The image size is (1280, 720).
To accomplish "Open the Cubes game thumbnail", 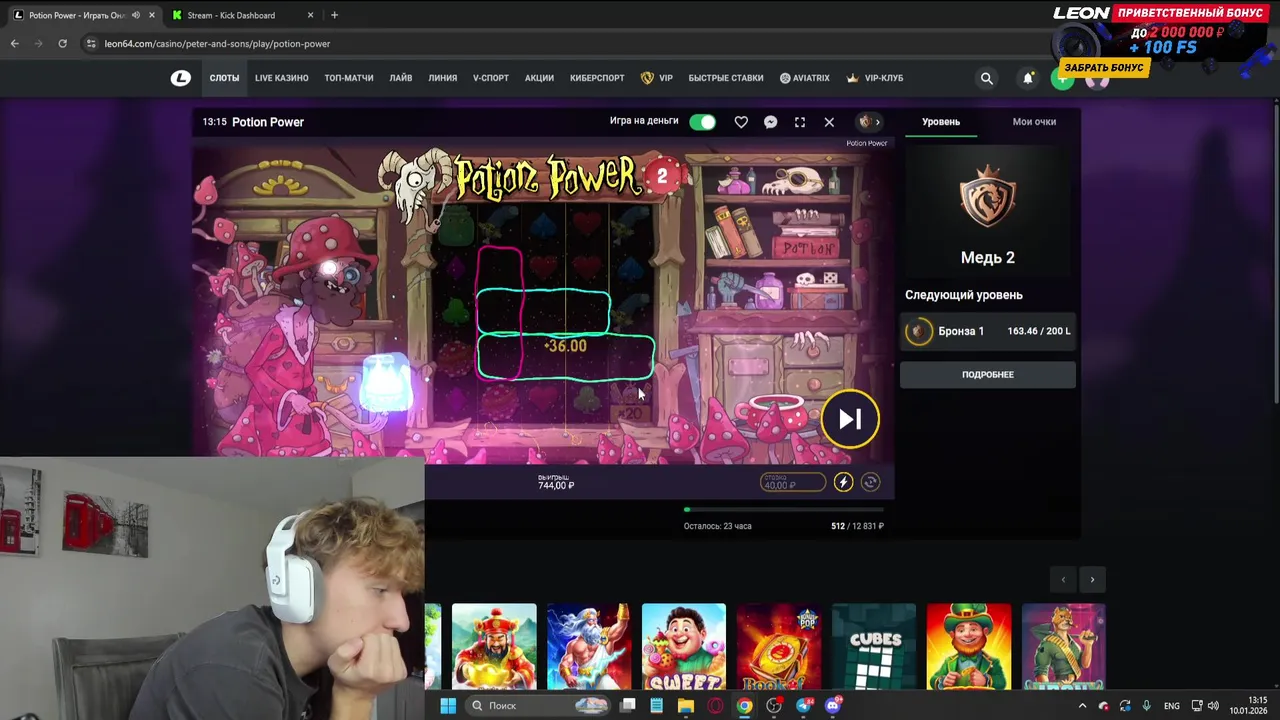I will pos(874,647).
